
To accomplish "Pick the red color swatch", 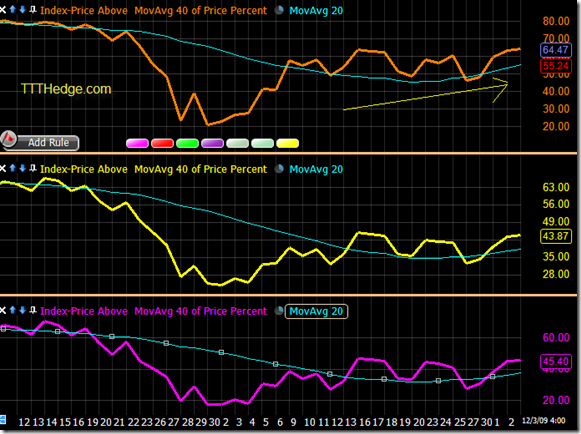I will pos(162,143).
